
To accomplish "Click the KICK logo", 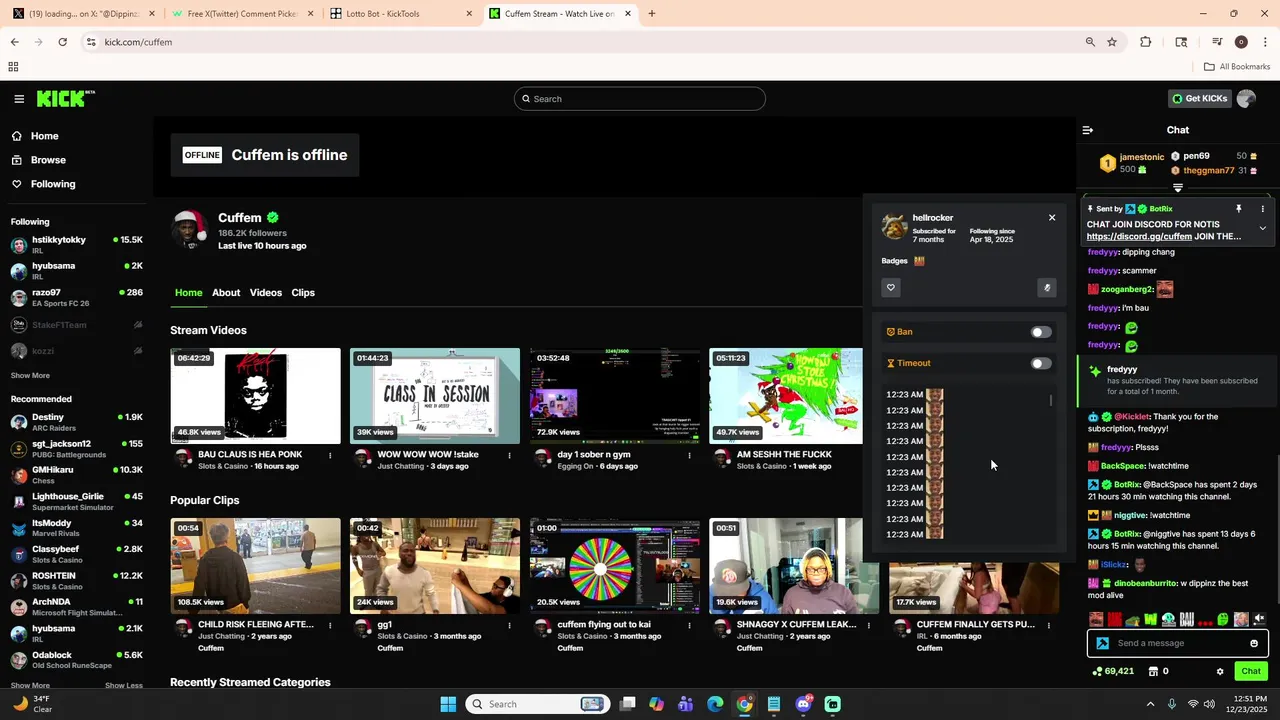I will click(65, 99).
